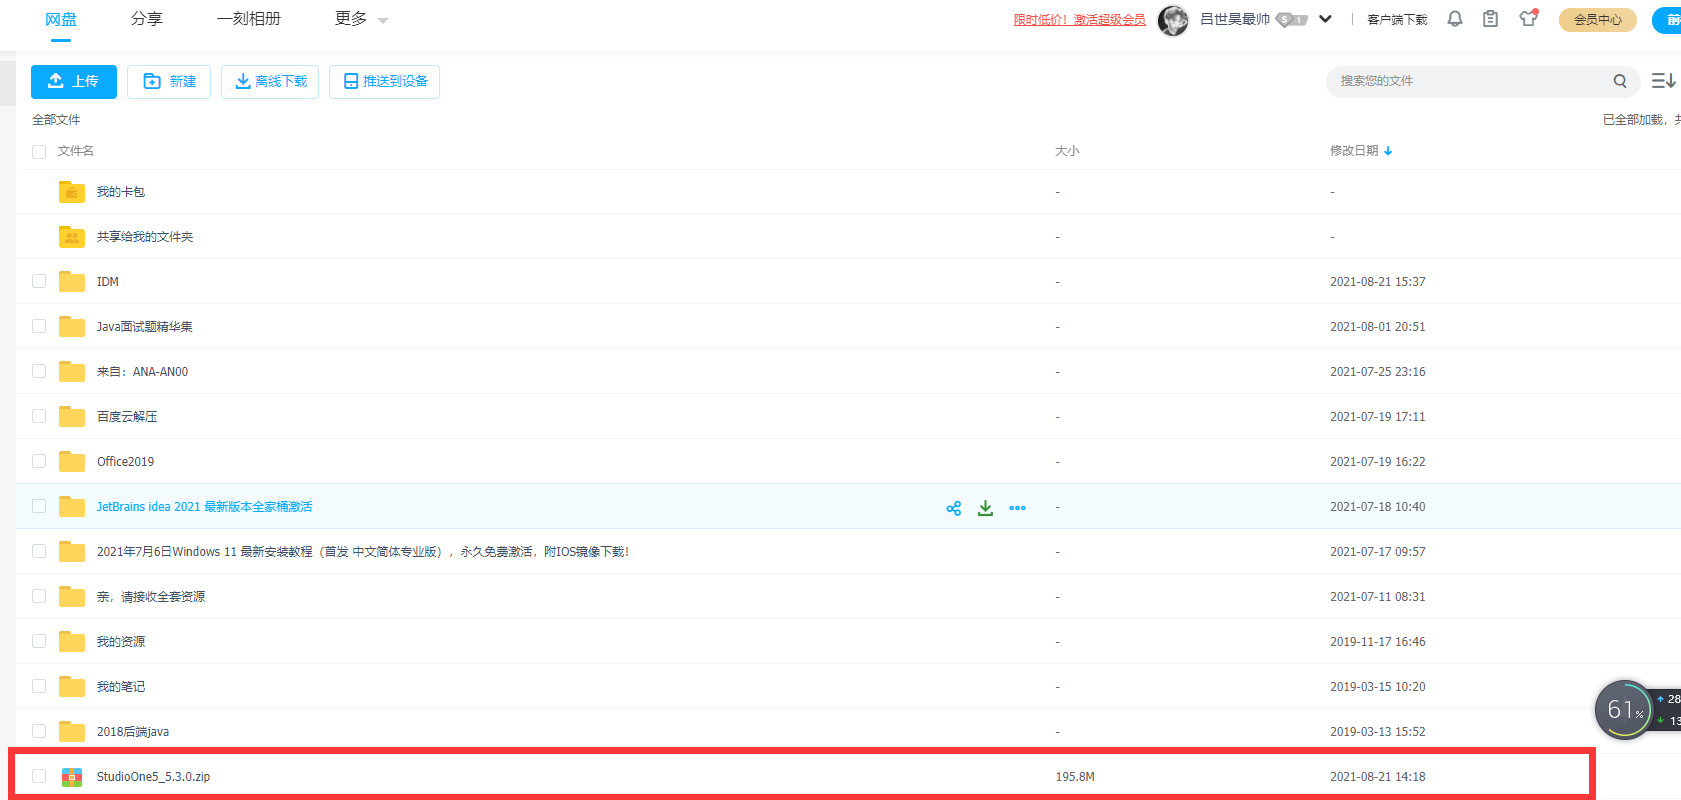Click the list sort view icon

coord(1663,81)
